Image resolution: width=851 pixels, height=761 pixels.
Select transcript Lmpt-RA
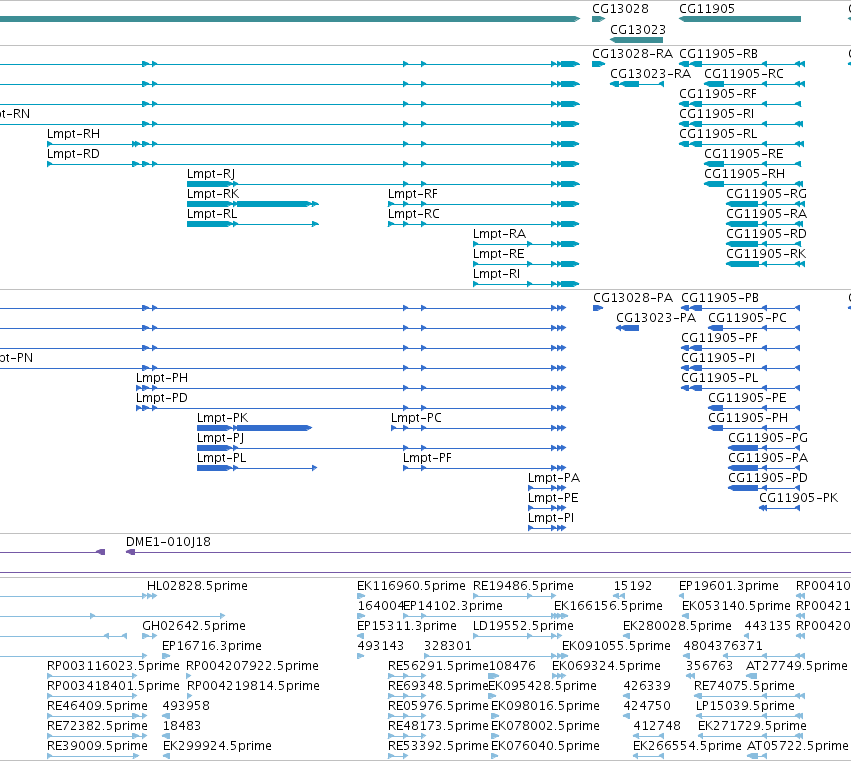[x=499, y=234]
